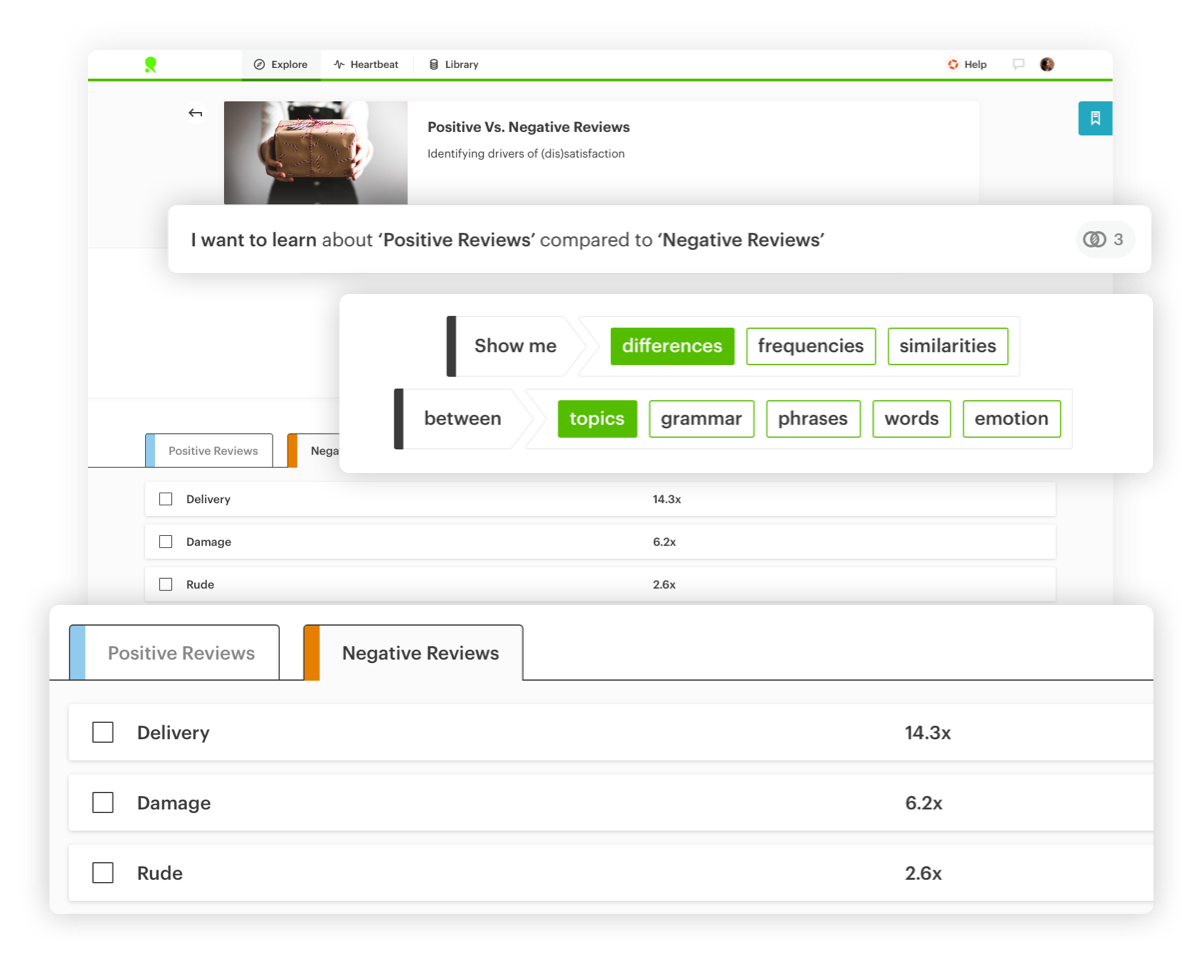The height and width of the screenshot is (964, 1202).
Task: Open the Heartbeat tab
Action: tap(366, 65)
